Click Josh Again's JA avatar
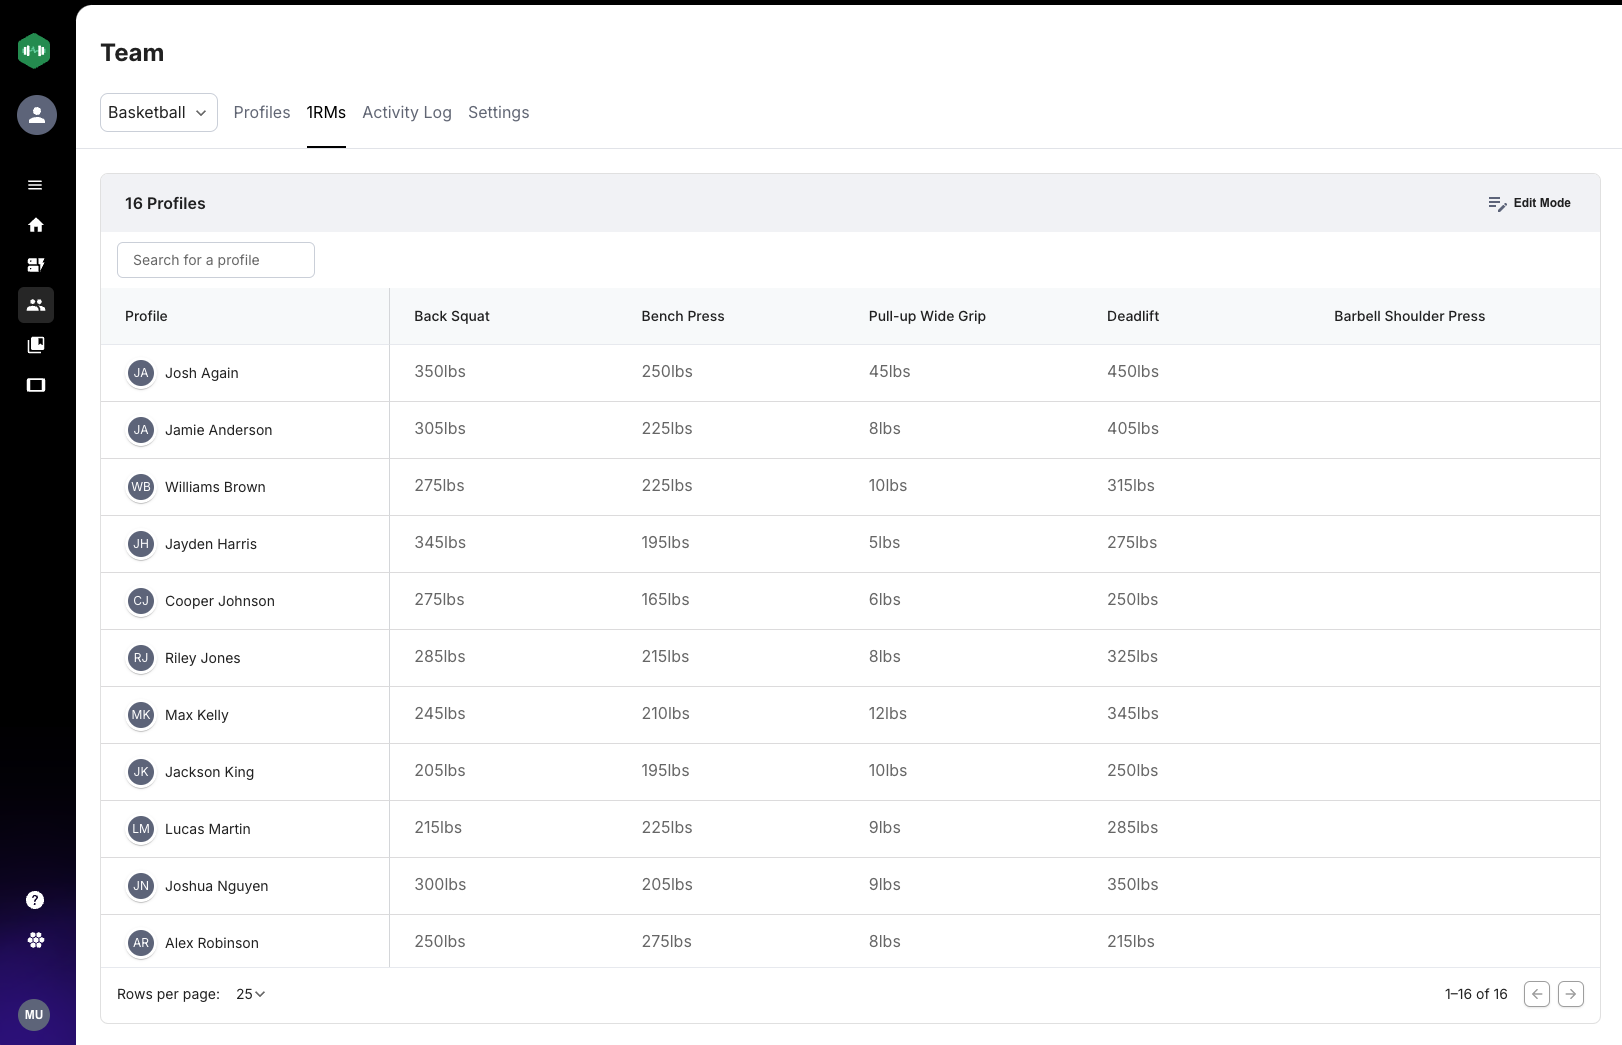Viewport: 1622px width, 1045px height. (x=141, y=373)
